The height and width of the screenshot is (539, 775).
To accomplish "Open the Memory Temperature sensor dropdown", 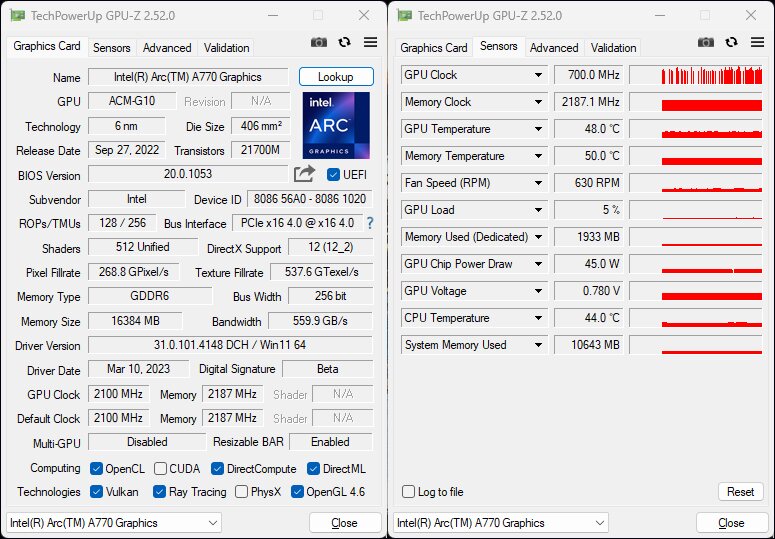I will 538,156.
